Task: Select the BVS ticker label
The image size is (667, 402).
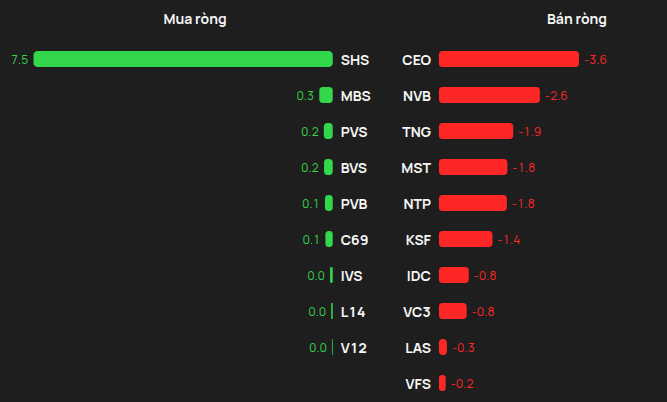Action: pos(353,168)
